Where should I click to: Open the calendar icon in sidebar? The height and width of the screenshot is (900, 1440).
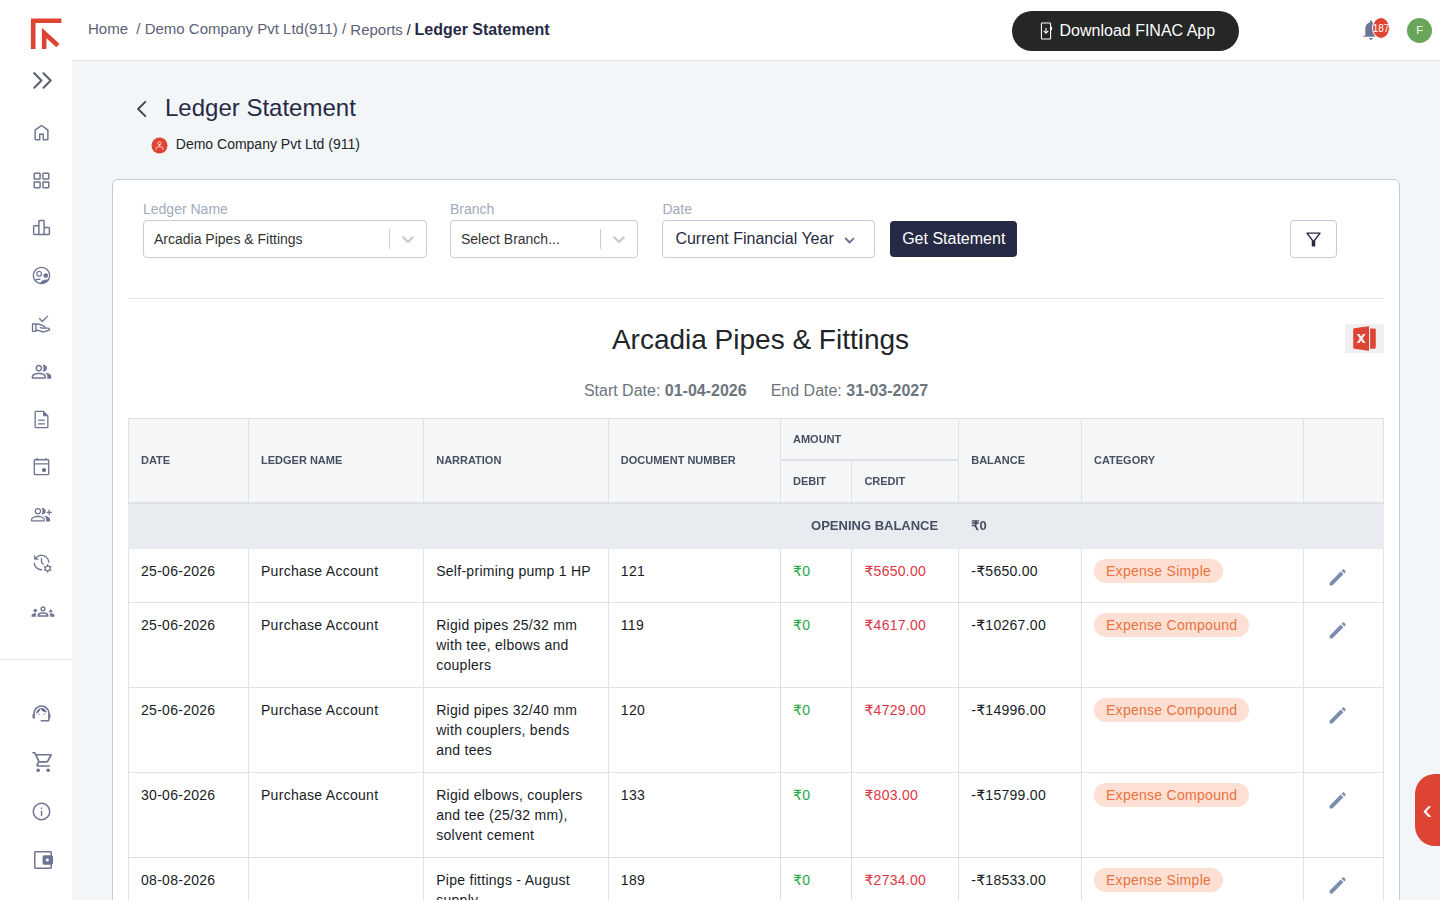pyautogui.click(x=41, y=467)
